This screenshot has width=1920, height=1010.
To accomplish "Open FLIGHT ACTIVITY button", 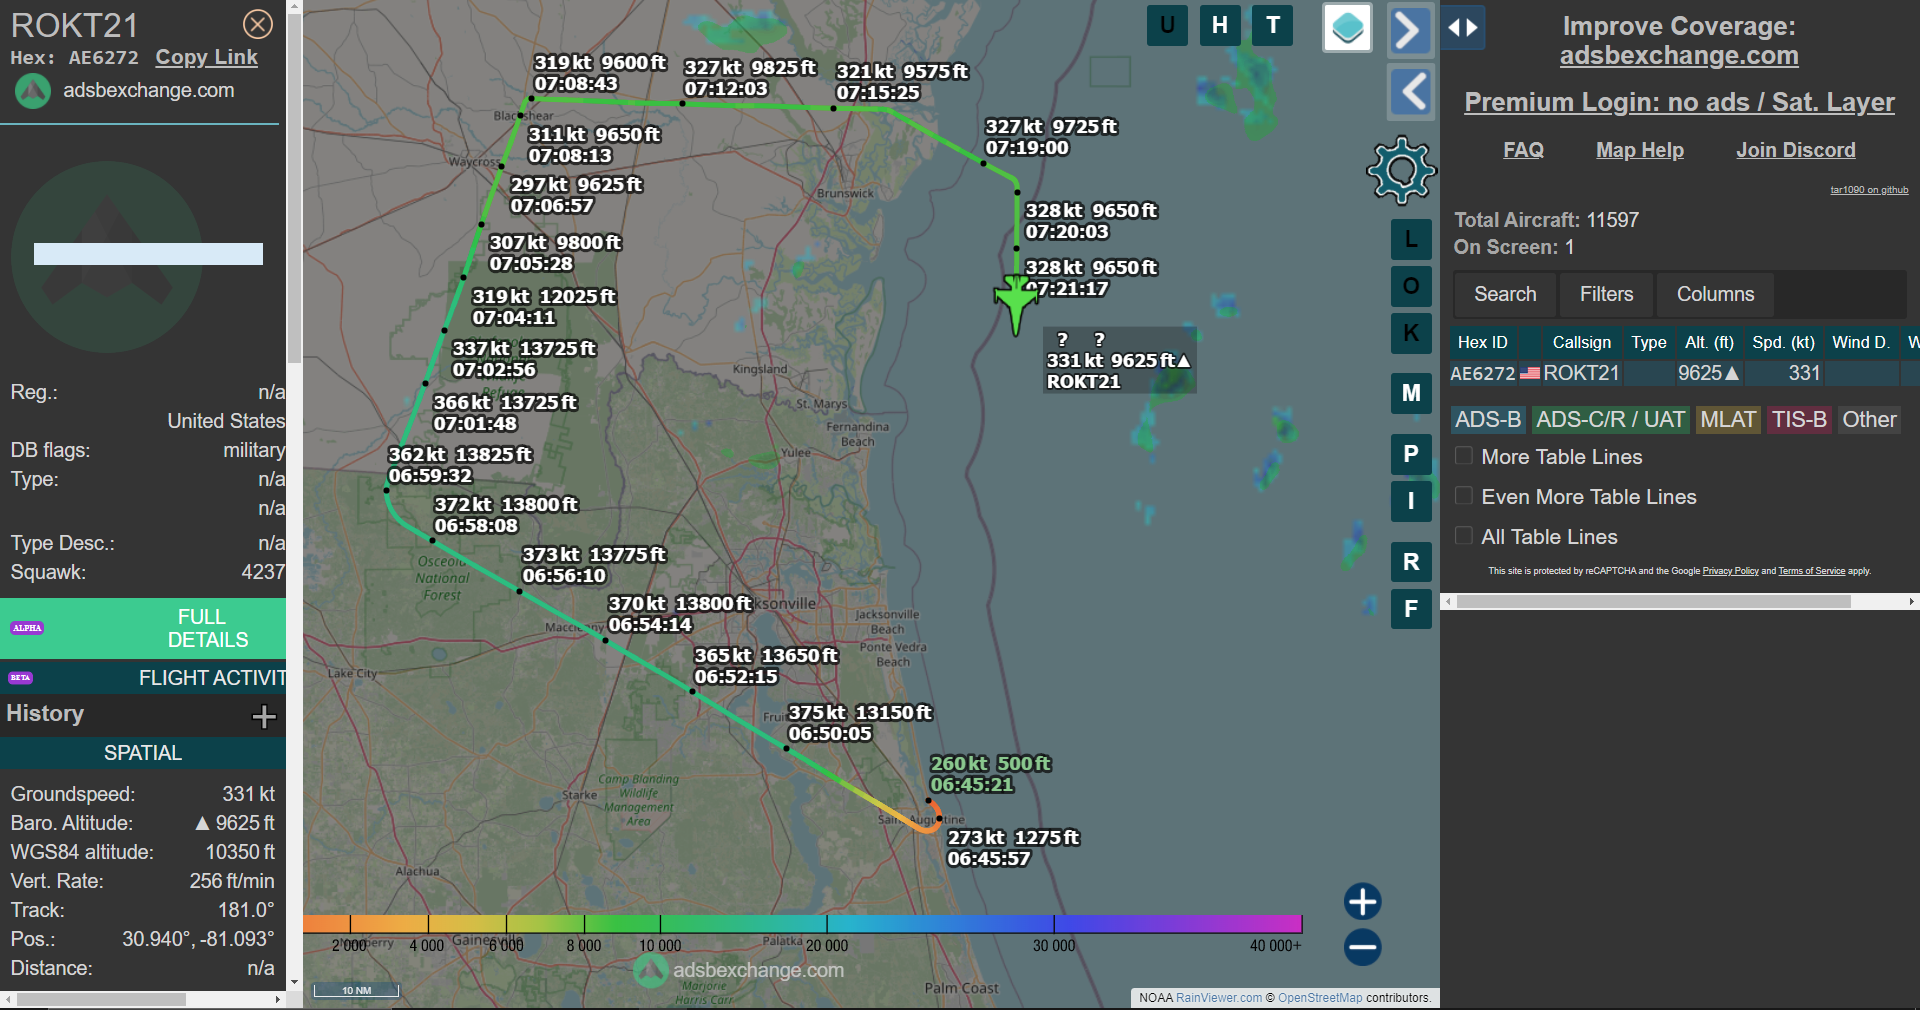I will click(x=143, y=678).
